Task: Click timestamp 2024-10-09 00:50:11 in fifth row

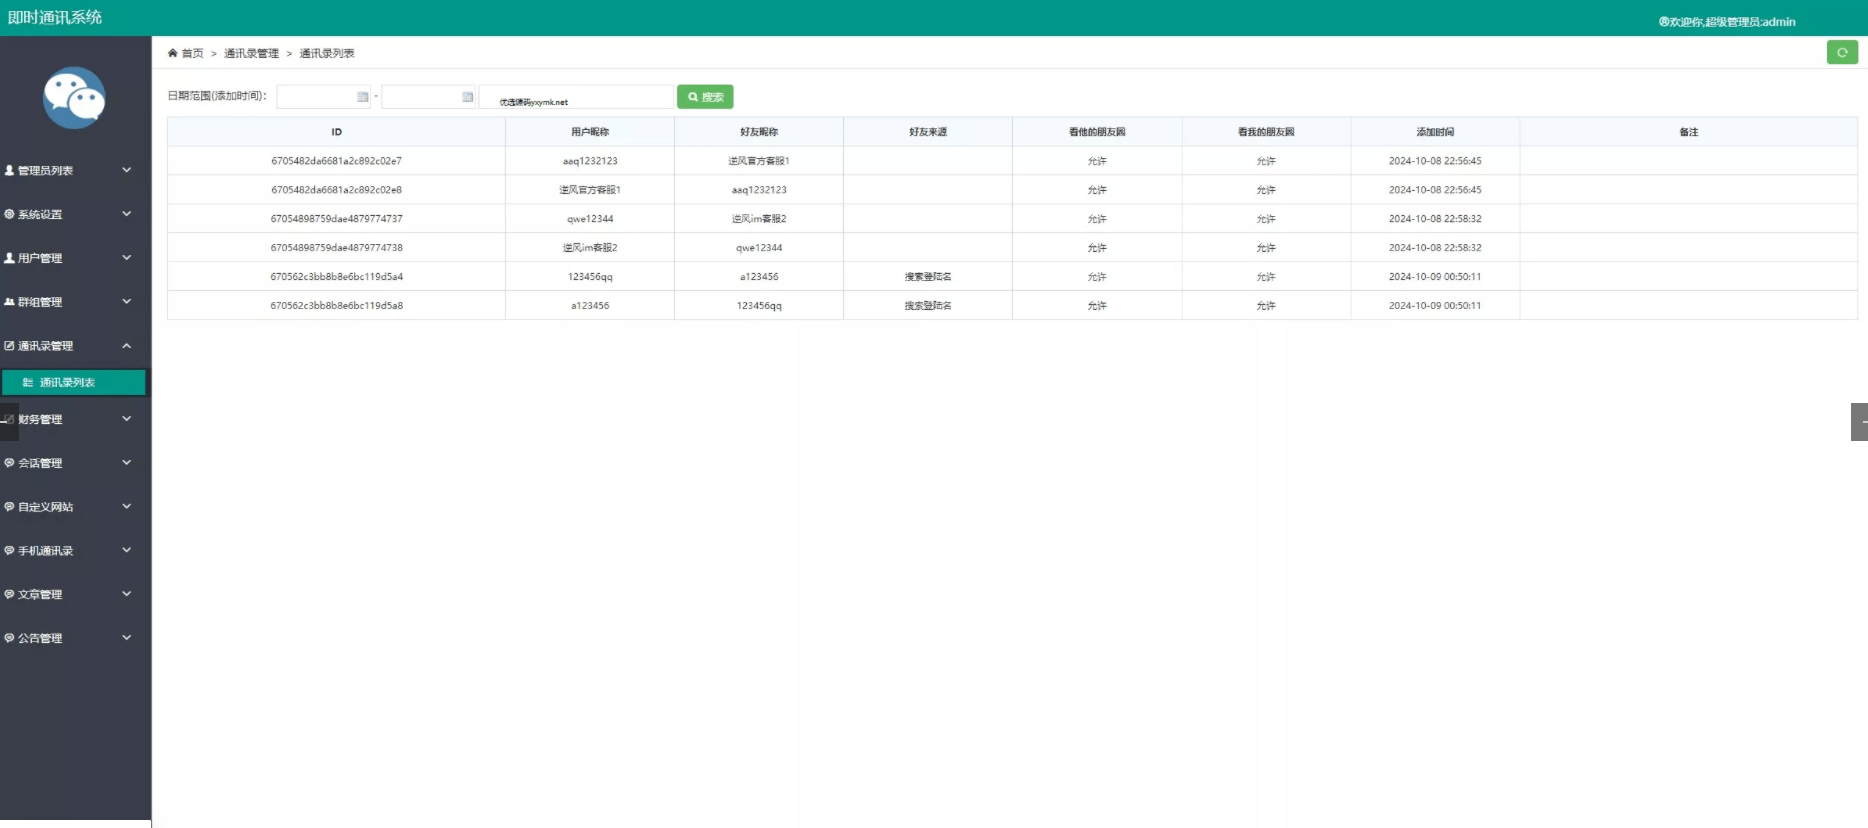Action: 1435,277
